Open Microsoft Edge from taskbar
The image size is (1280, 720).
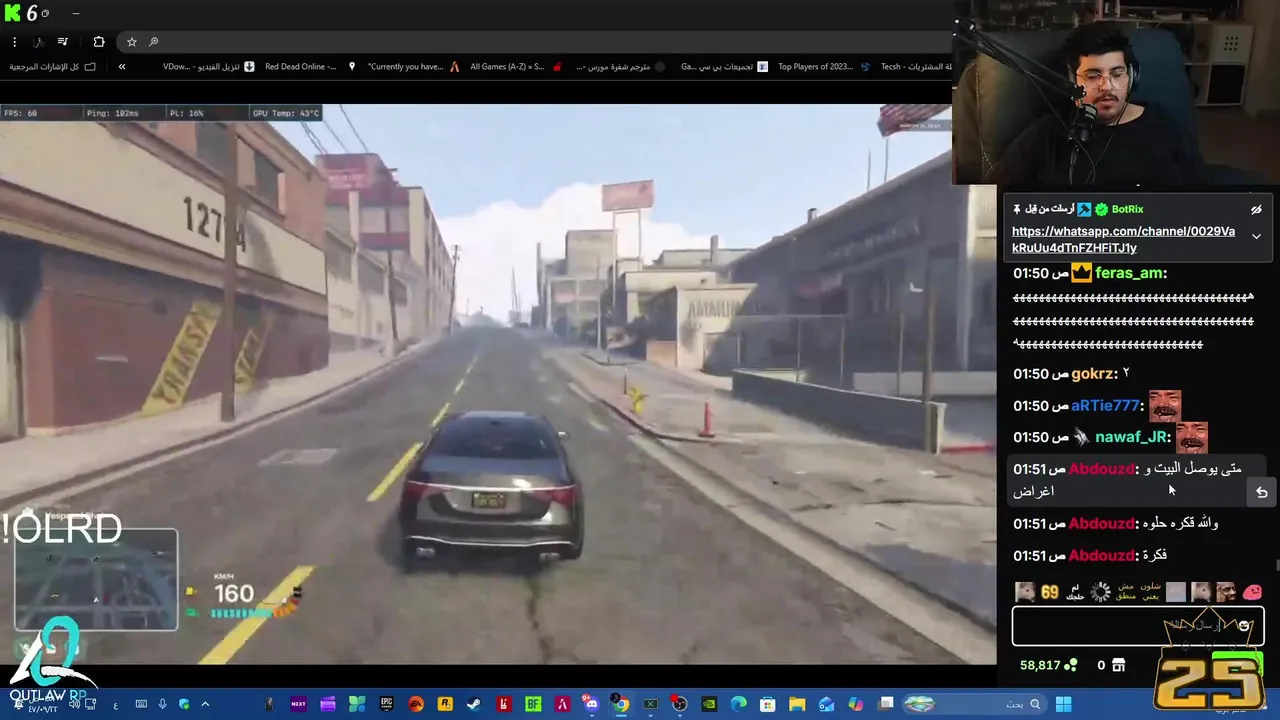[x=738, y=705]
